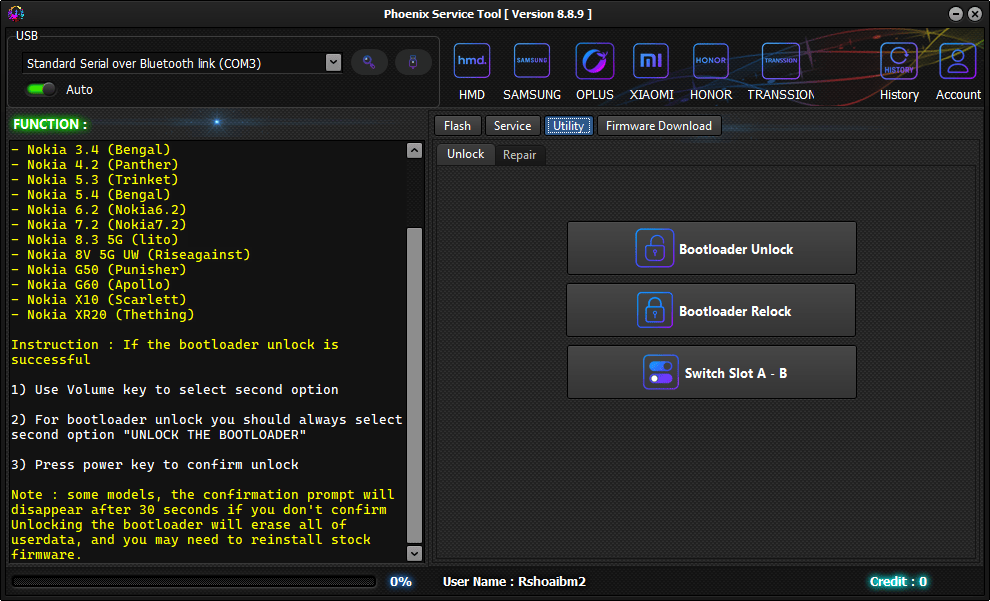Expand the COM port dropdown arrow
The image size is (990, 601).
(333, 62)
